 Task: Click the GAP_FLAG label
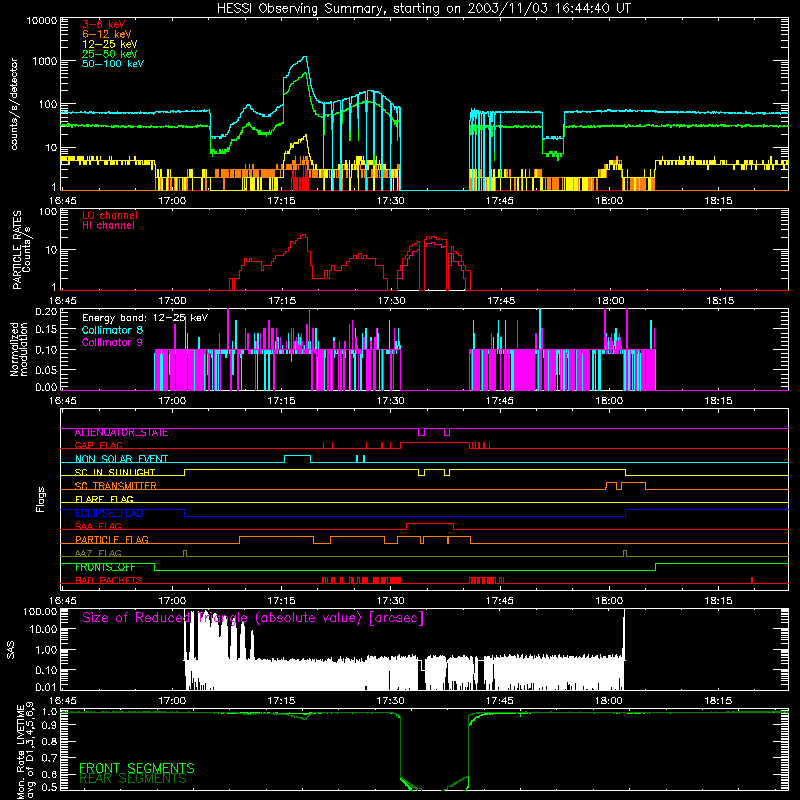pyautogui.click(x=98, y=445)
